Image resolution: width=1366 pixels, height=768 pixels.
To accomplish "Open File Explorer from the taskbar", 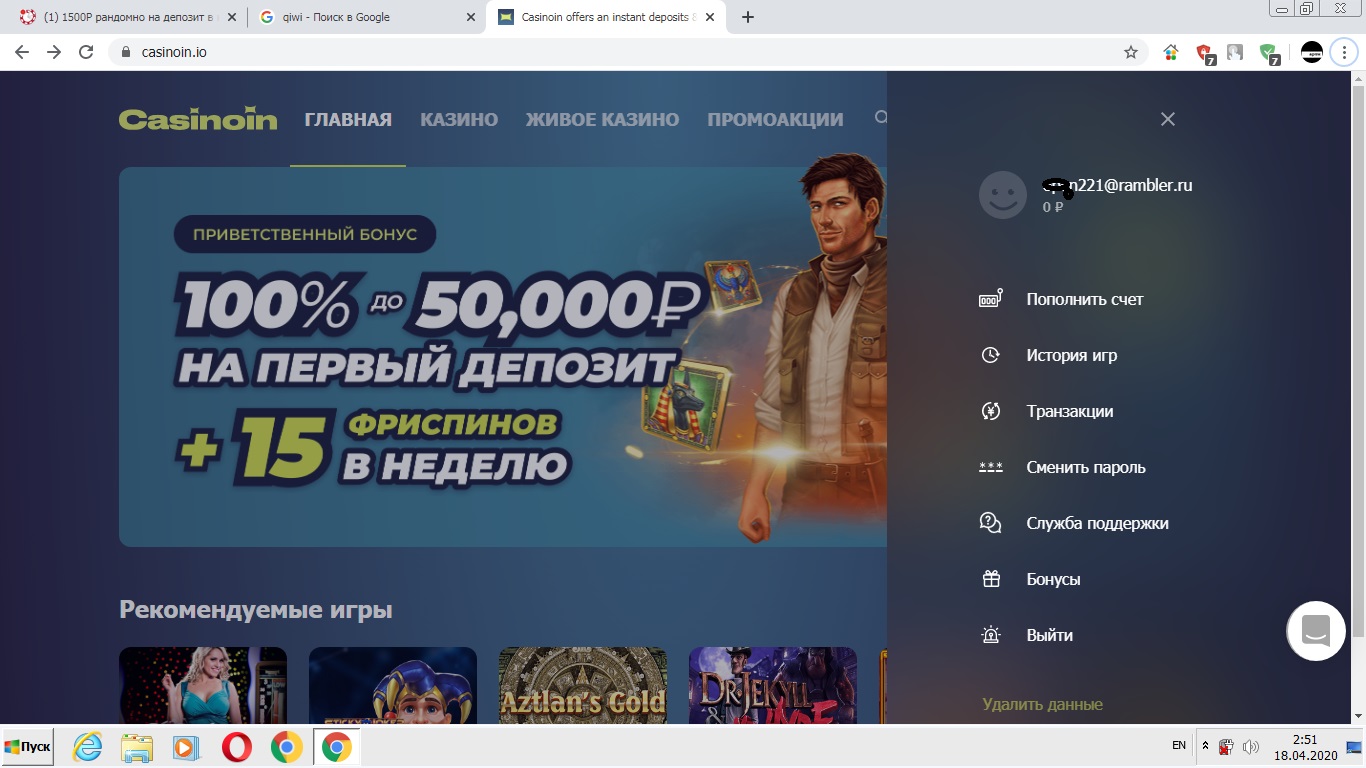I will tap(137, 747).
